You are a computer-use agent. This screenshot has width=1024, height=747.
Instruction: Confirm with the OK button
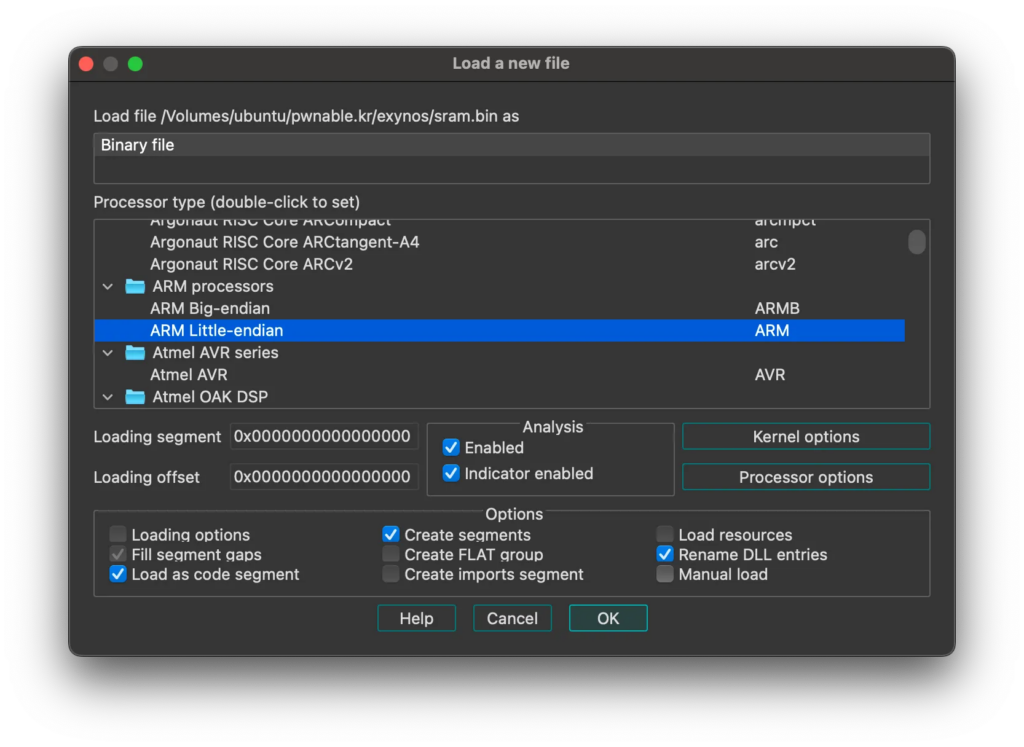[608, 618]
